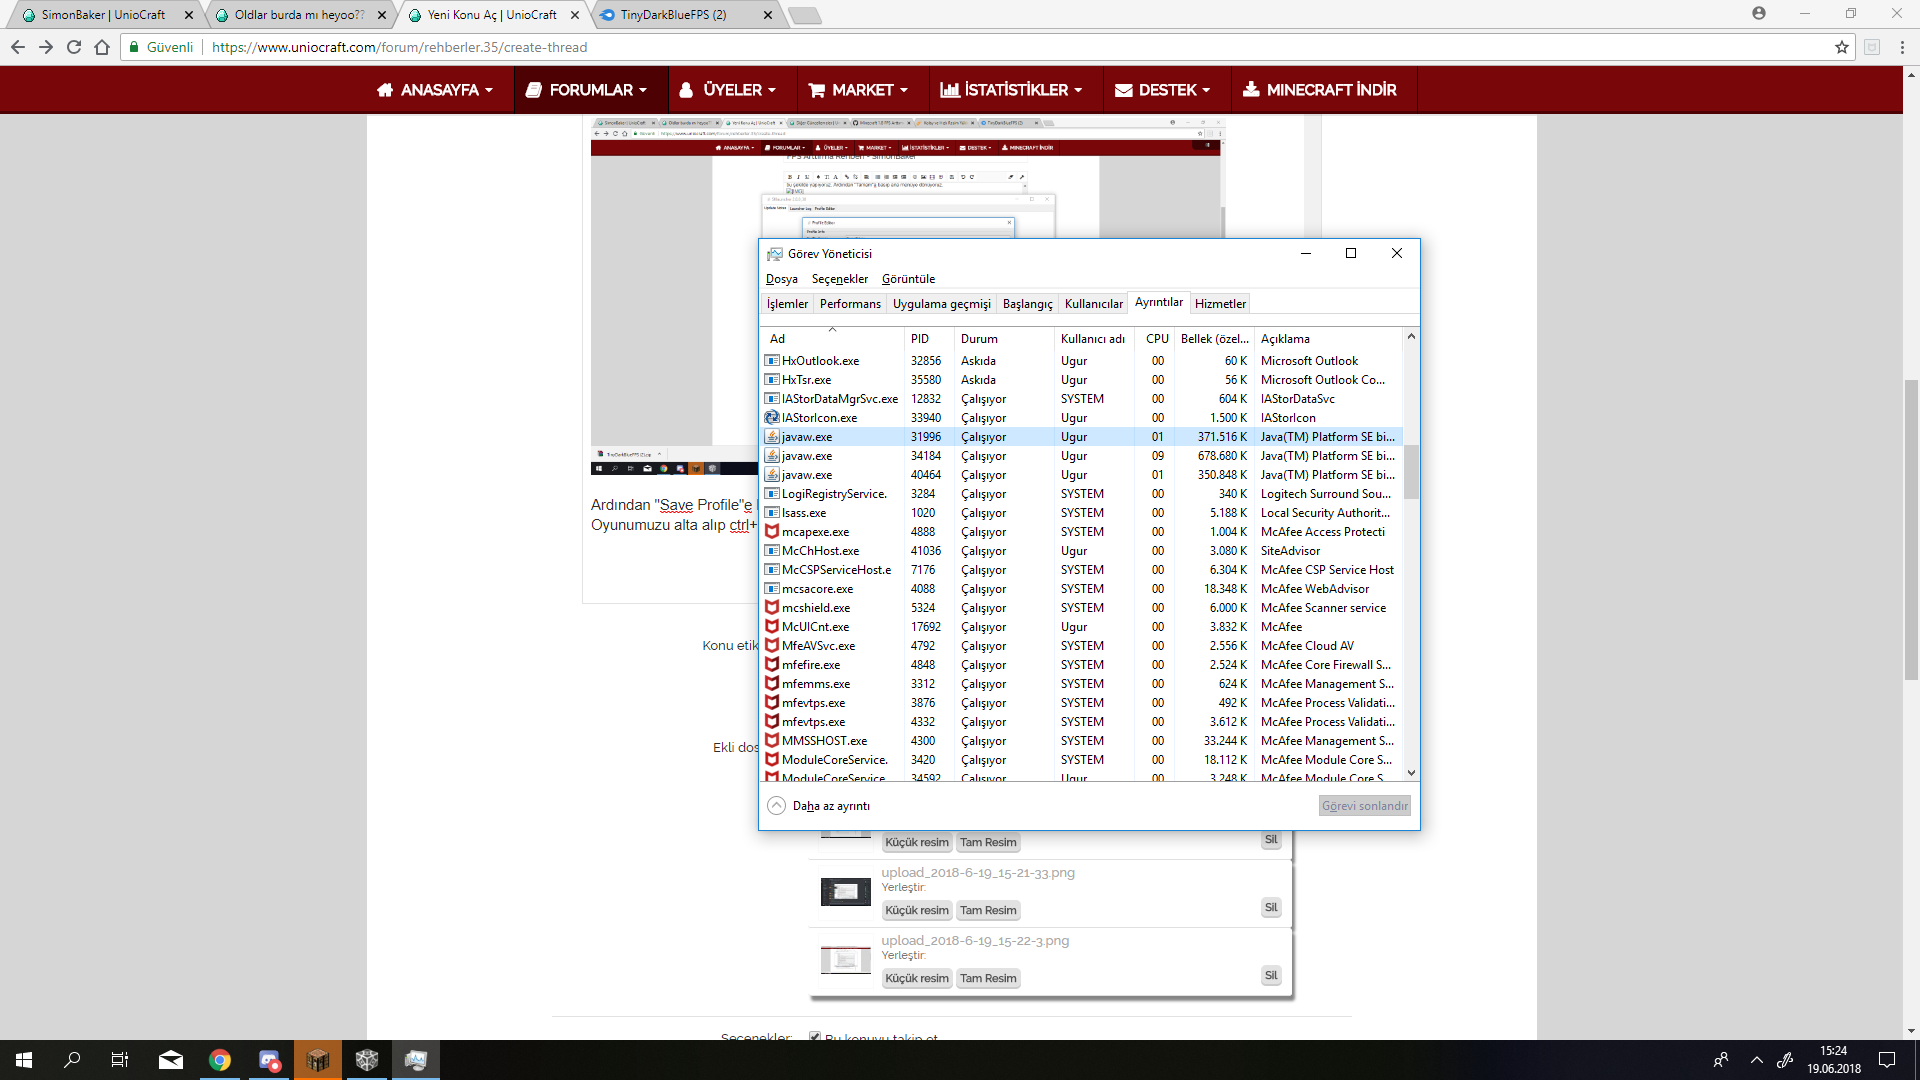
Task: Click the Task Manager process list scrollbar thumb
Action: tap(1411, 472)
